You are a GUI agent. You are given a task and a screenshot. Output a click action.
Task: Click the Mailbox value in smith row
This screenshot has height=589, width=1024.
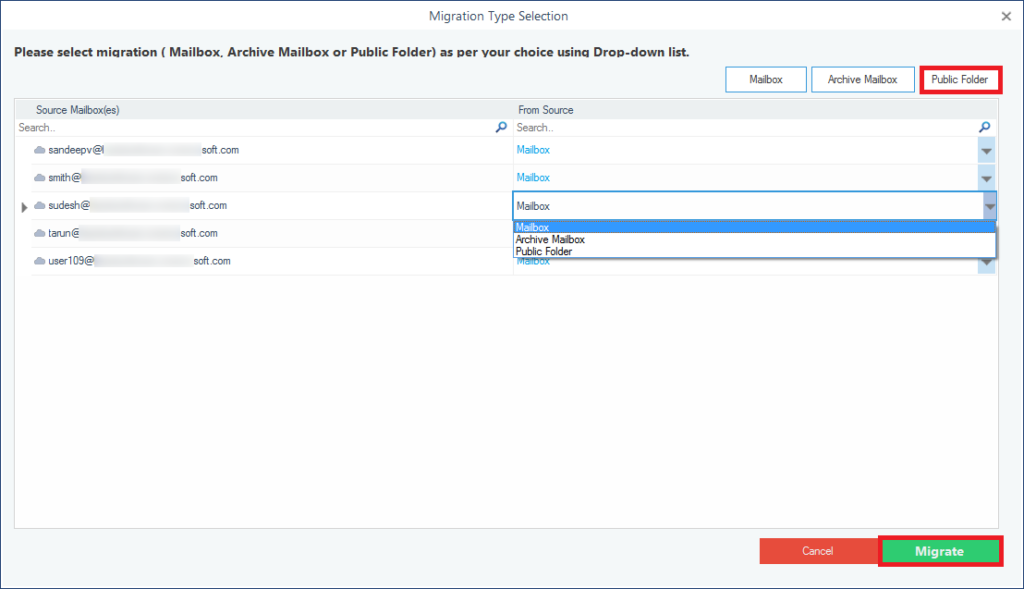pos(533,178)
